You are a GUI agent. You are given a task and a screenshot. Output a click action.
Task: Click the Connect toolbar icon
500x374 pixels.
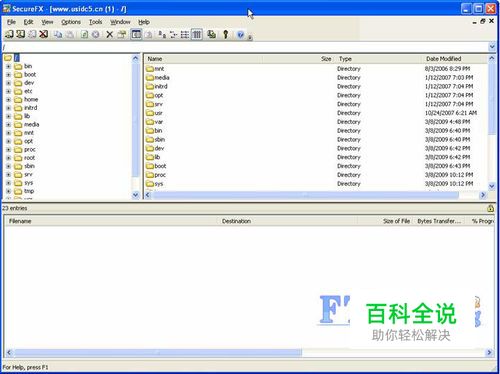(9, 34)
